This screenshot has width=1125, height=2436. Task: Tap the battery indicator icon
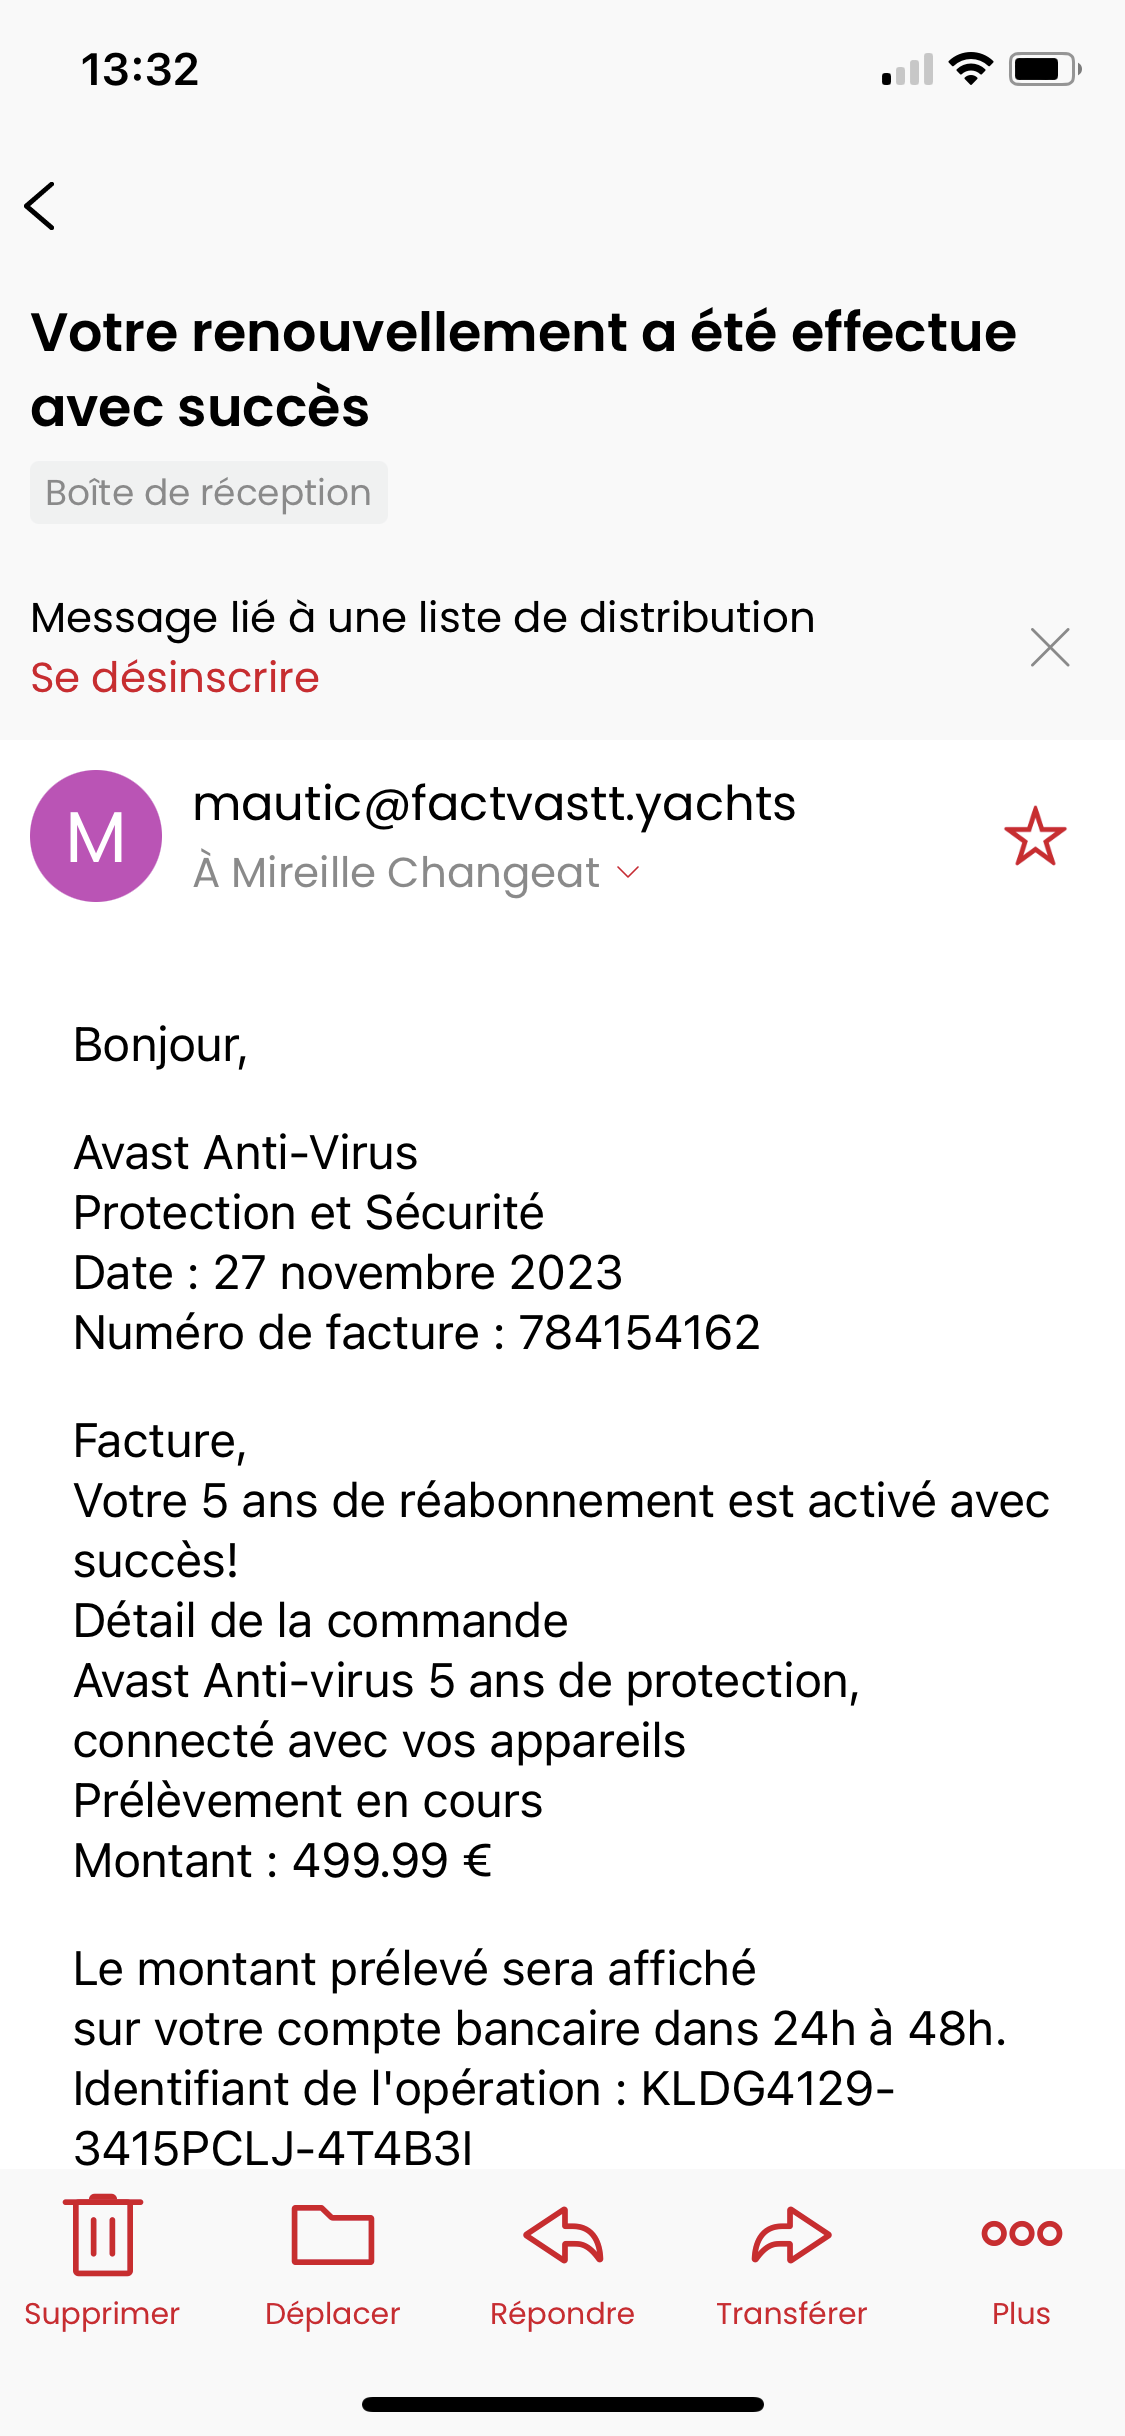tap(1045, 69)
